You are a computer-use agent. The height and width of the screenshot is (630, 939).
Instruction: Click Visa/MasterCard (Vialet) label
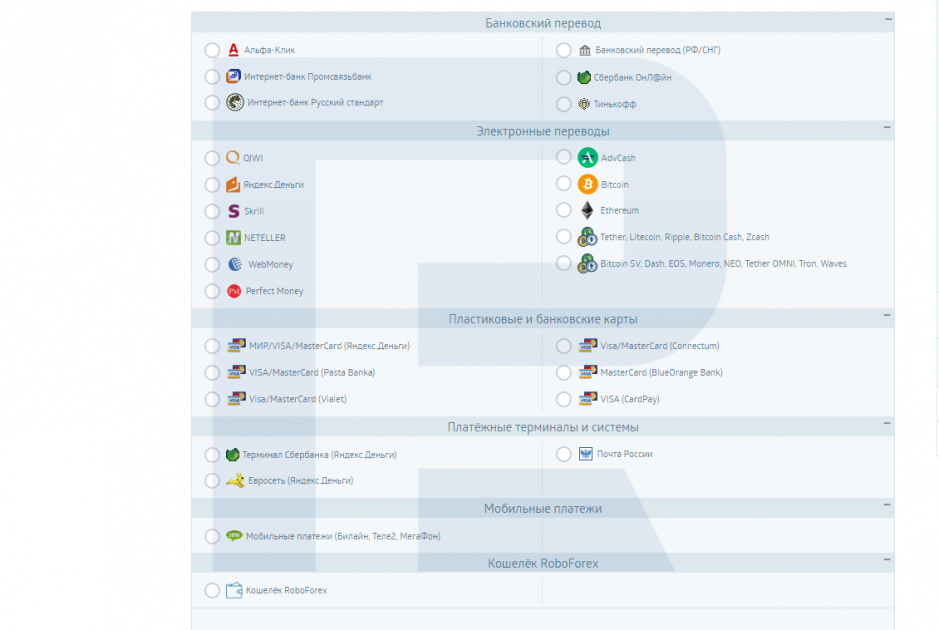[x=298, y=399]
